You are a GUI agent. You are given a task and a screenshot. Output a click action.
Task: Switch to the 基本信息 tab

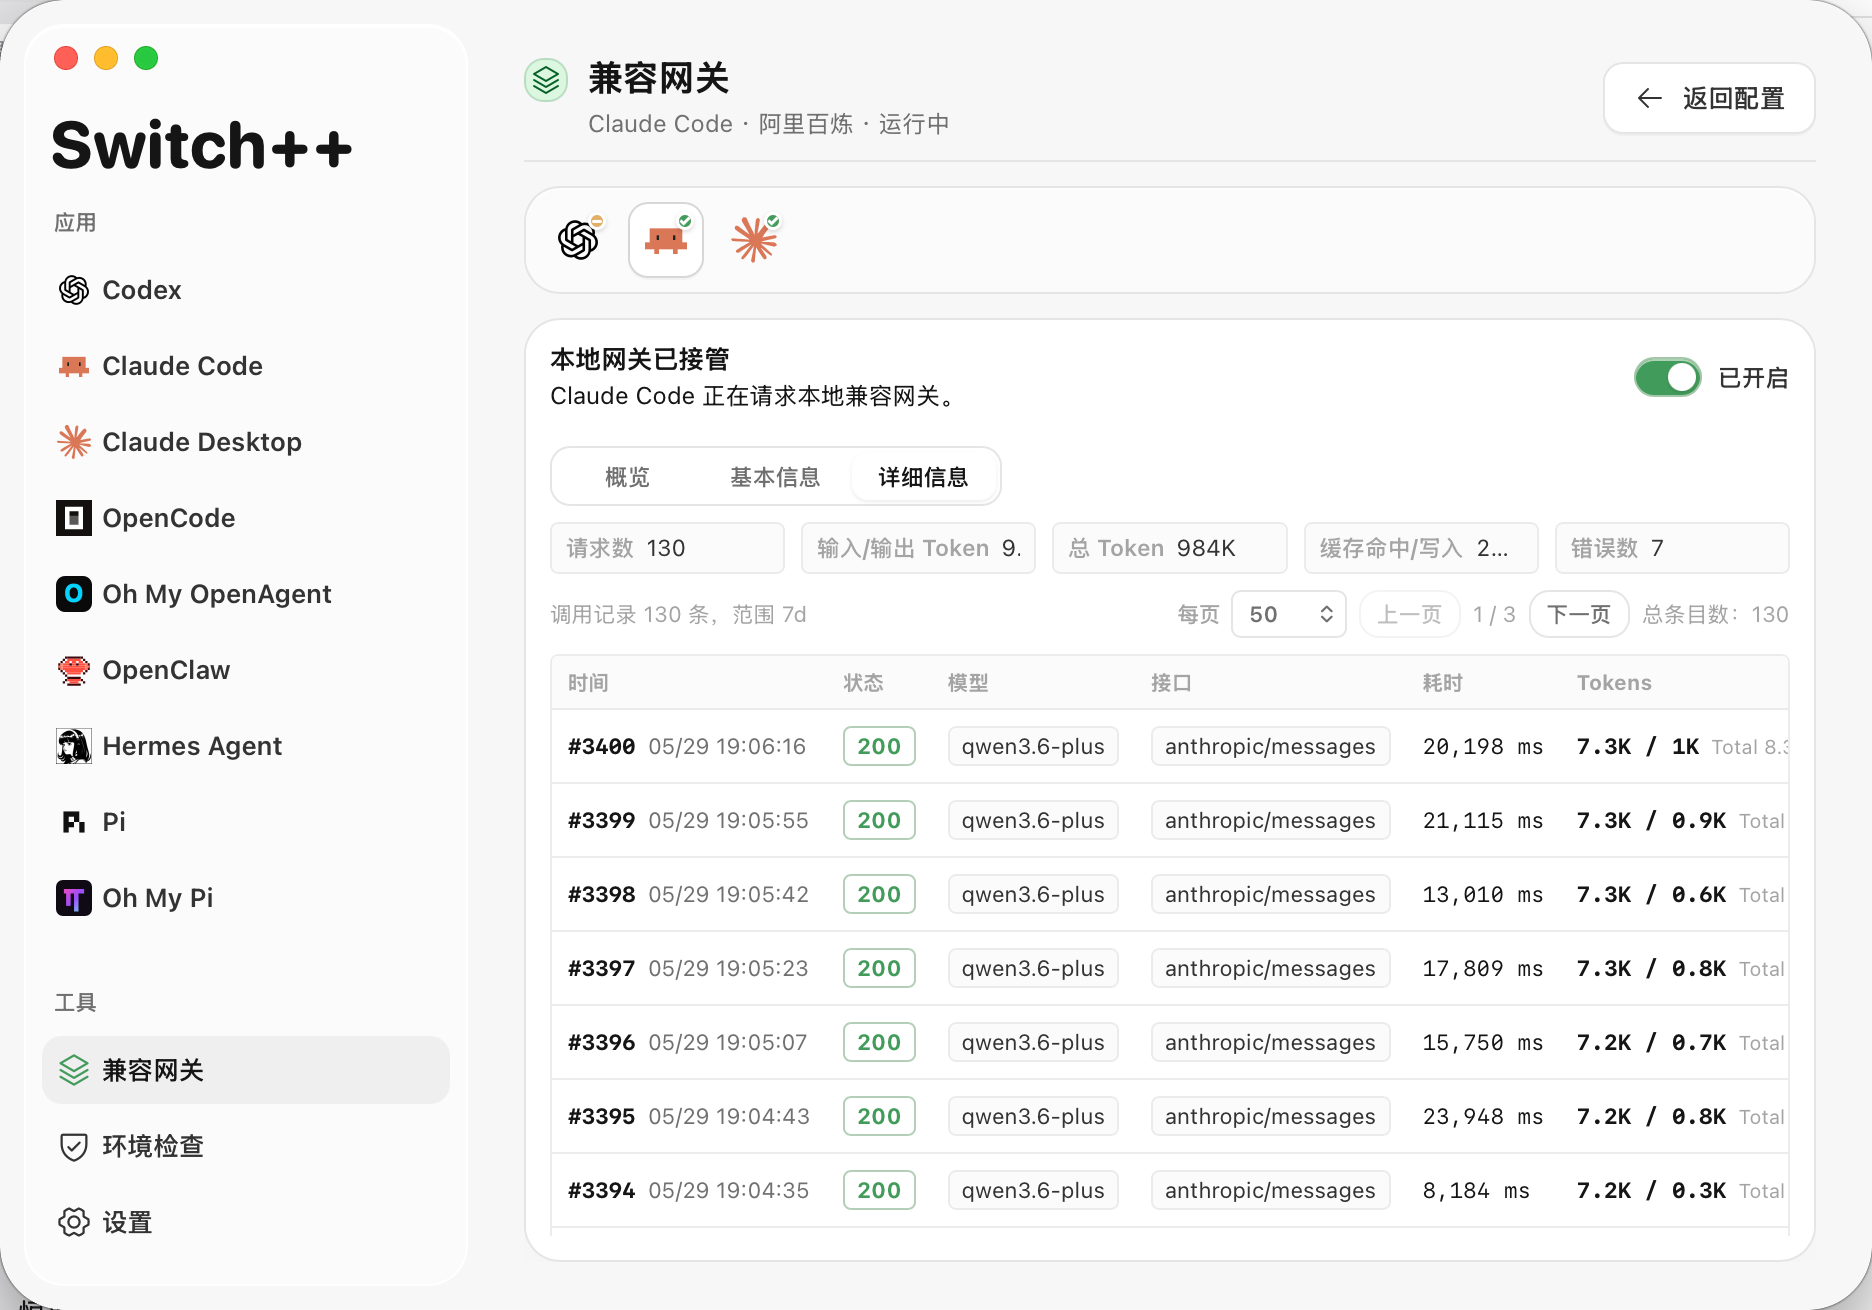click(x=775, y=477)
